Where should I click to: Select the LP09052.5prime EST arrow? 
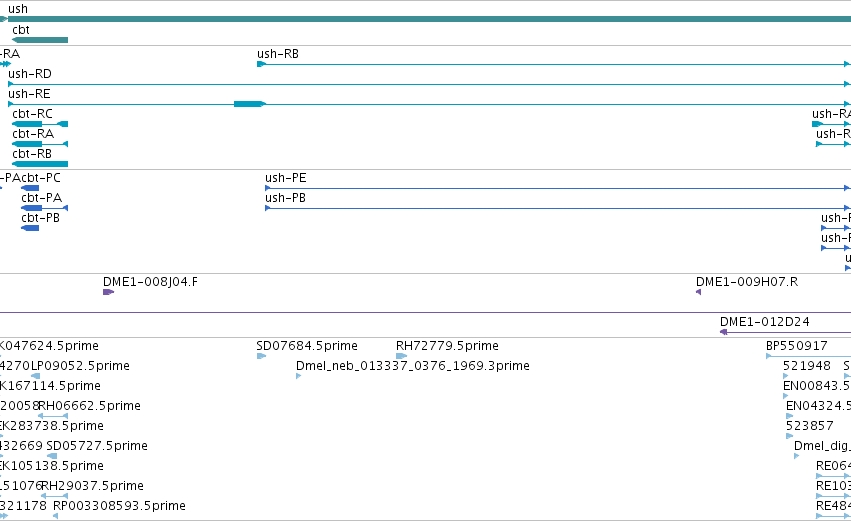[x=36, y=376]
